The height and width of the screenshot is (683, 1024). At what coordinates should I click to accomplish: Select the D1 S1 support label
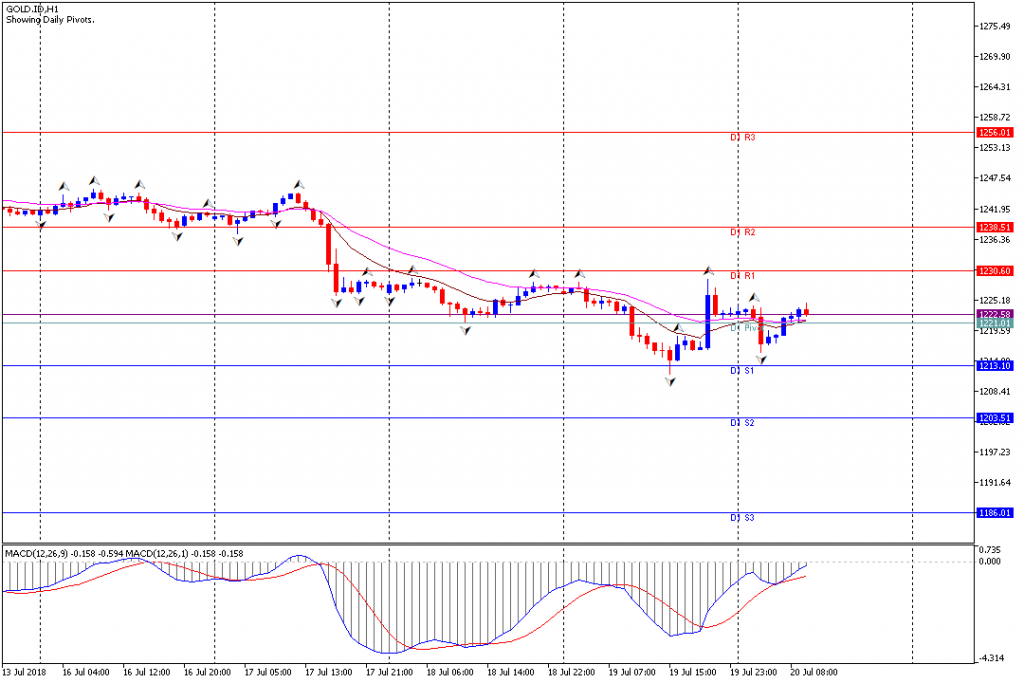(743, 371)
